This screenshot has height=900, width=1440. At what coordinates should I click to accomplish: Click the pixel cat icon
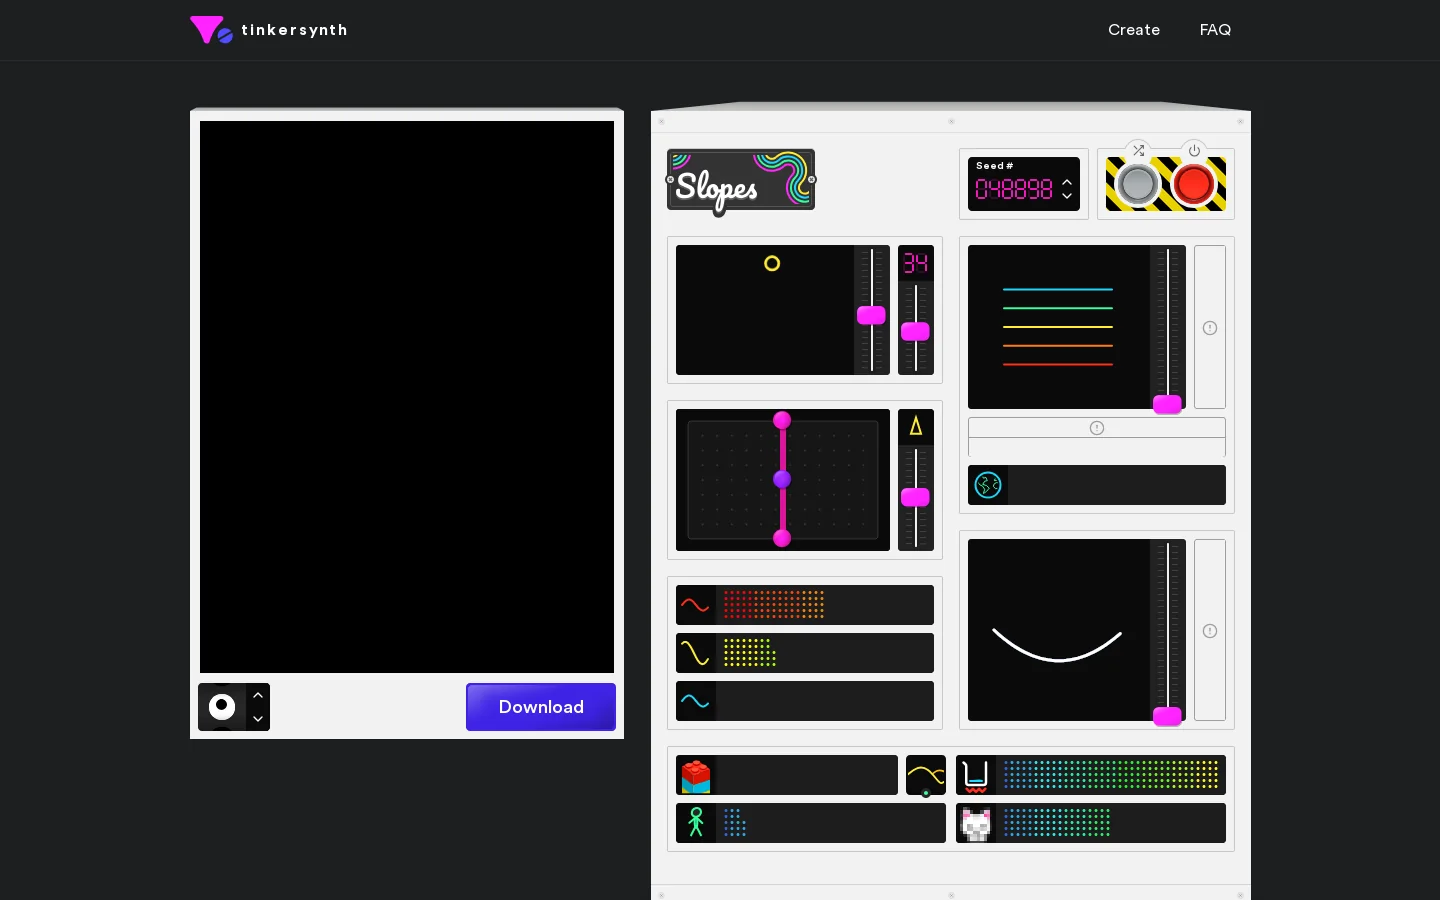tap(976, 823)
